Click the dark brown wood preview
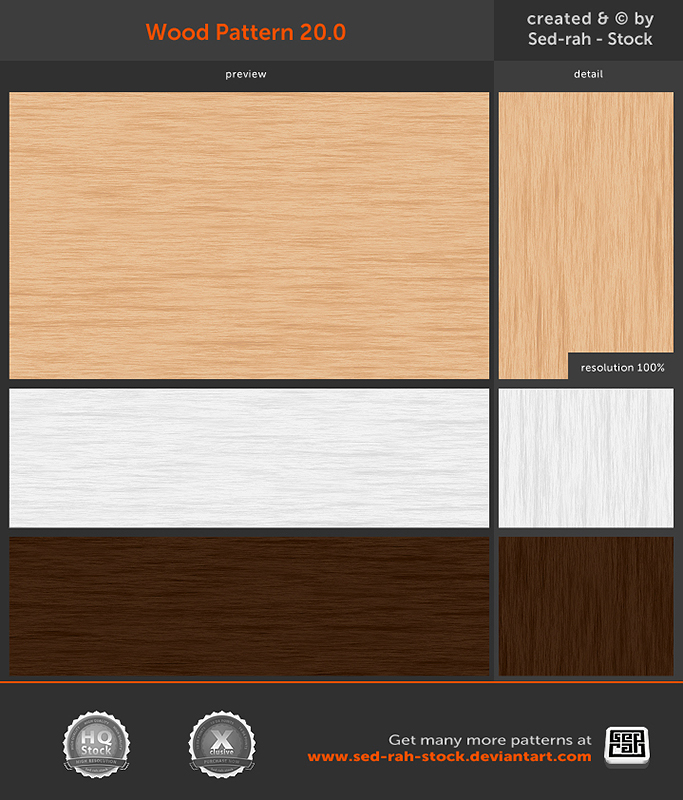 pos(249,606)
